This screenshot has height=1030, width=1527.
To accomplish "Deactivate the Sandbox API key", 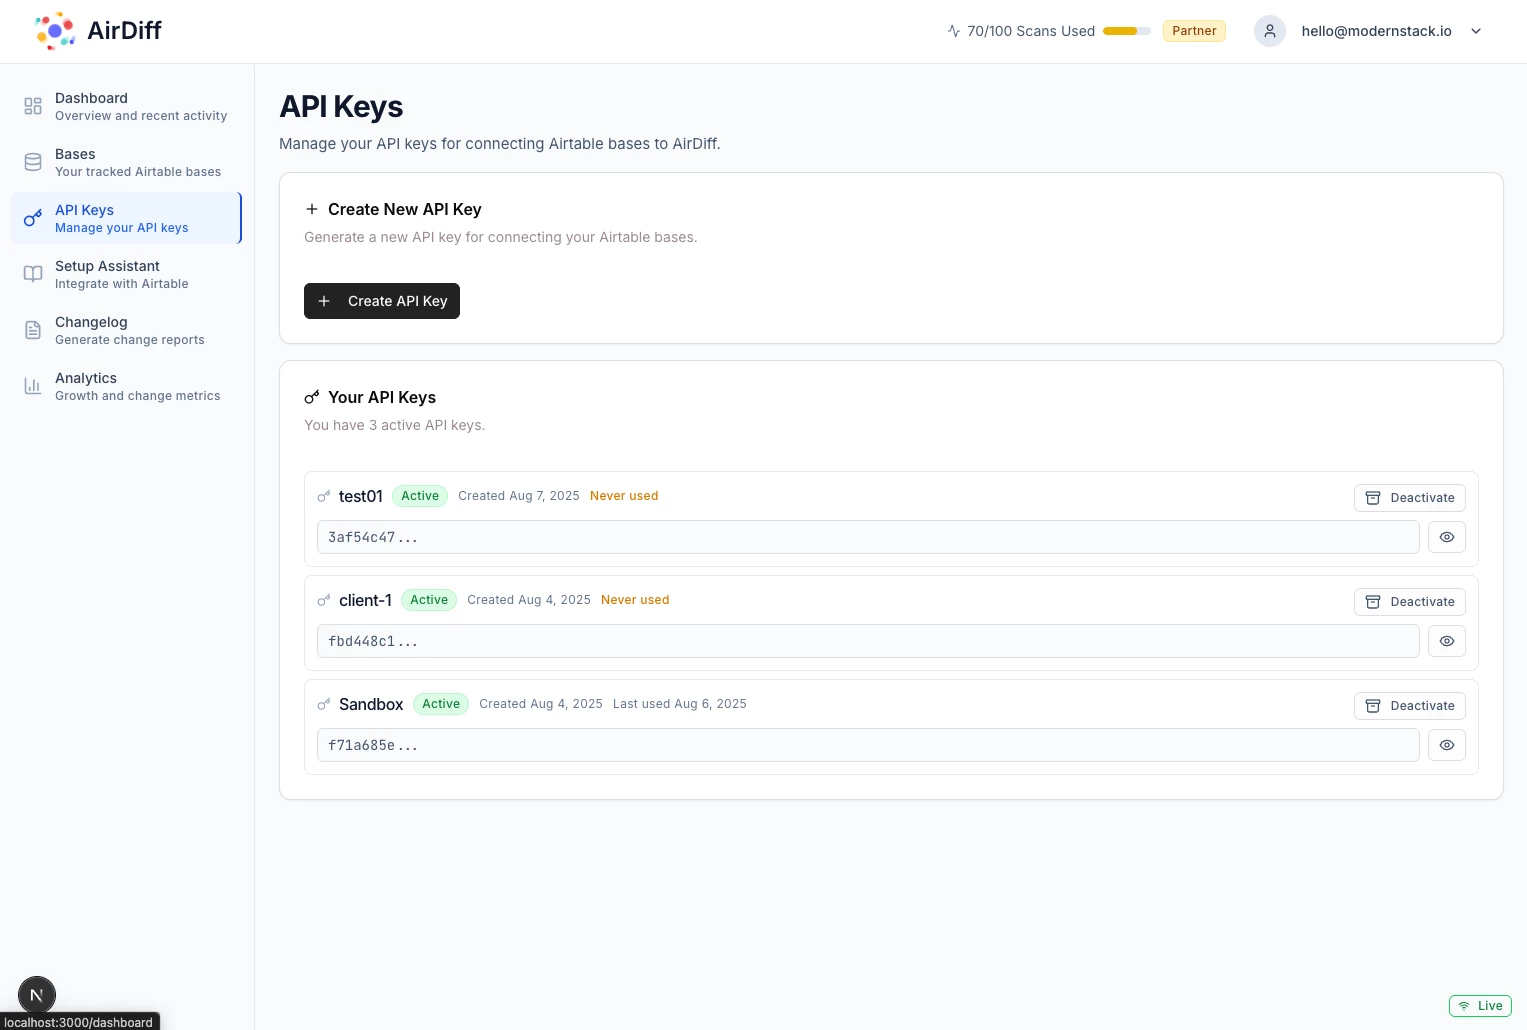I will (1410, 706).
